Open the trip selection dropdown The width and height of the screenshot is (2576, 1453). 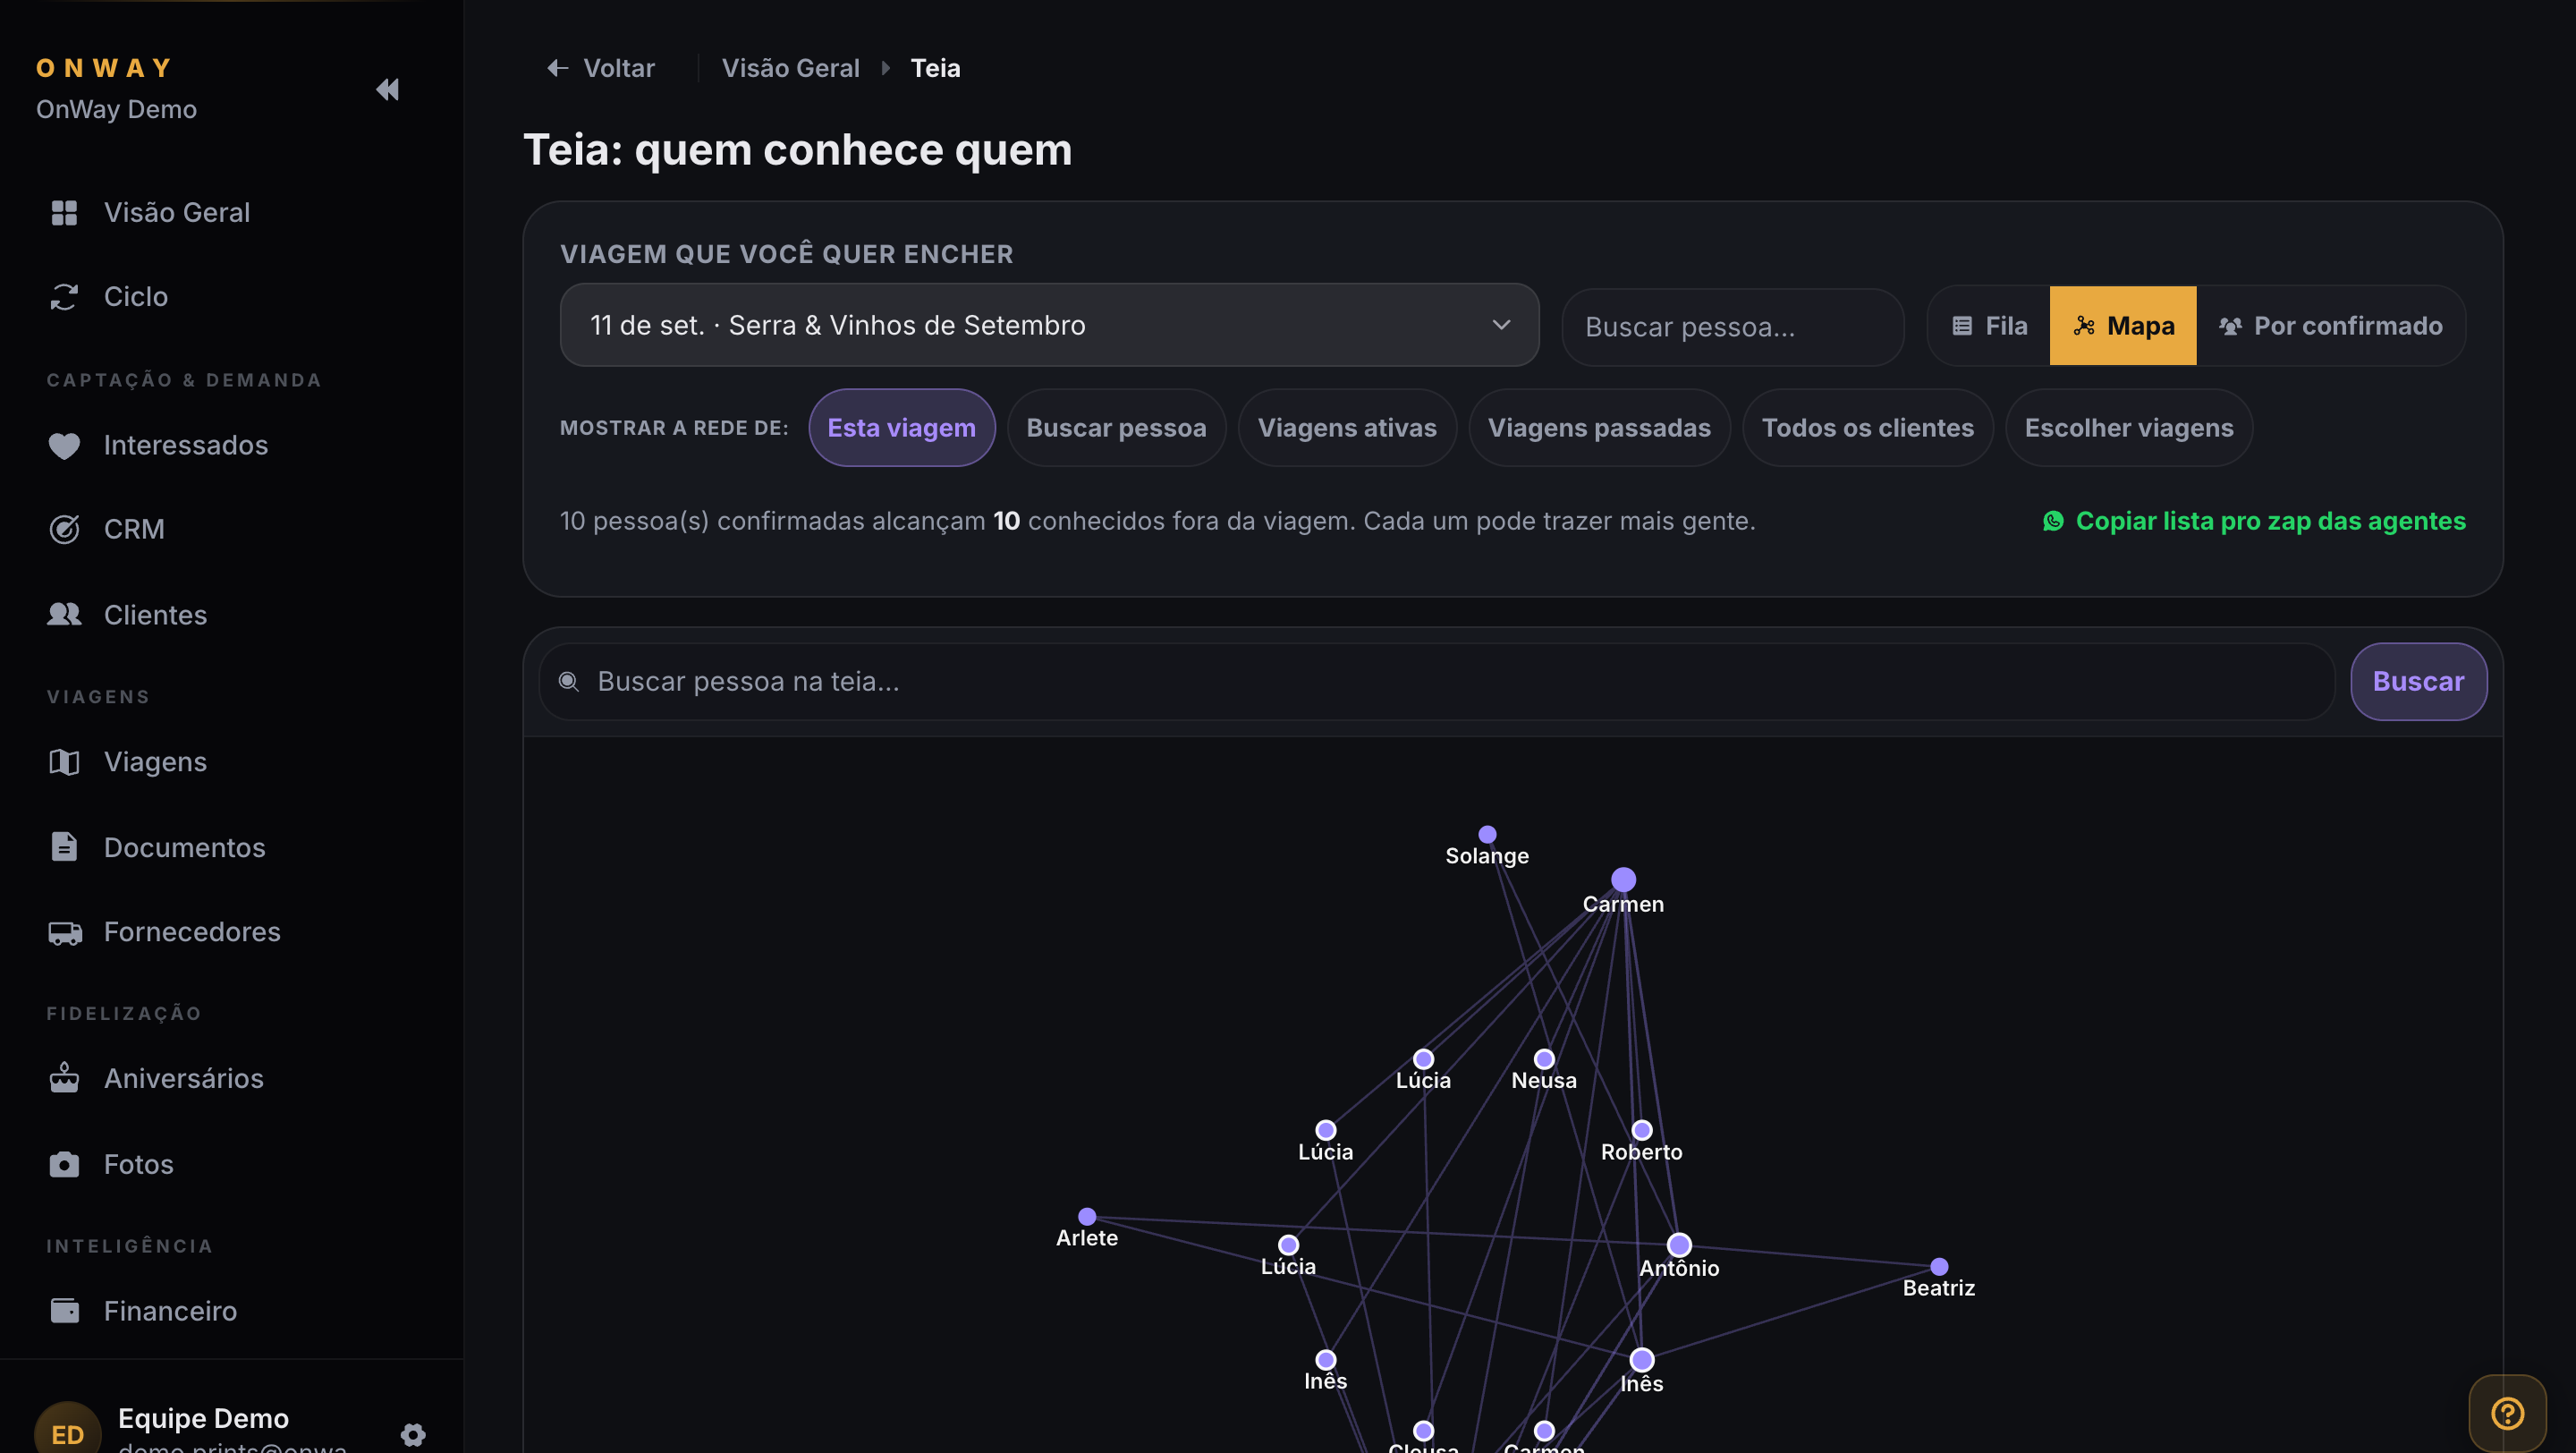click(1049, 325)
